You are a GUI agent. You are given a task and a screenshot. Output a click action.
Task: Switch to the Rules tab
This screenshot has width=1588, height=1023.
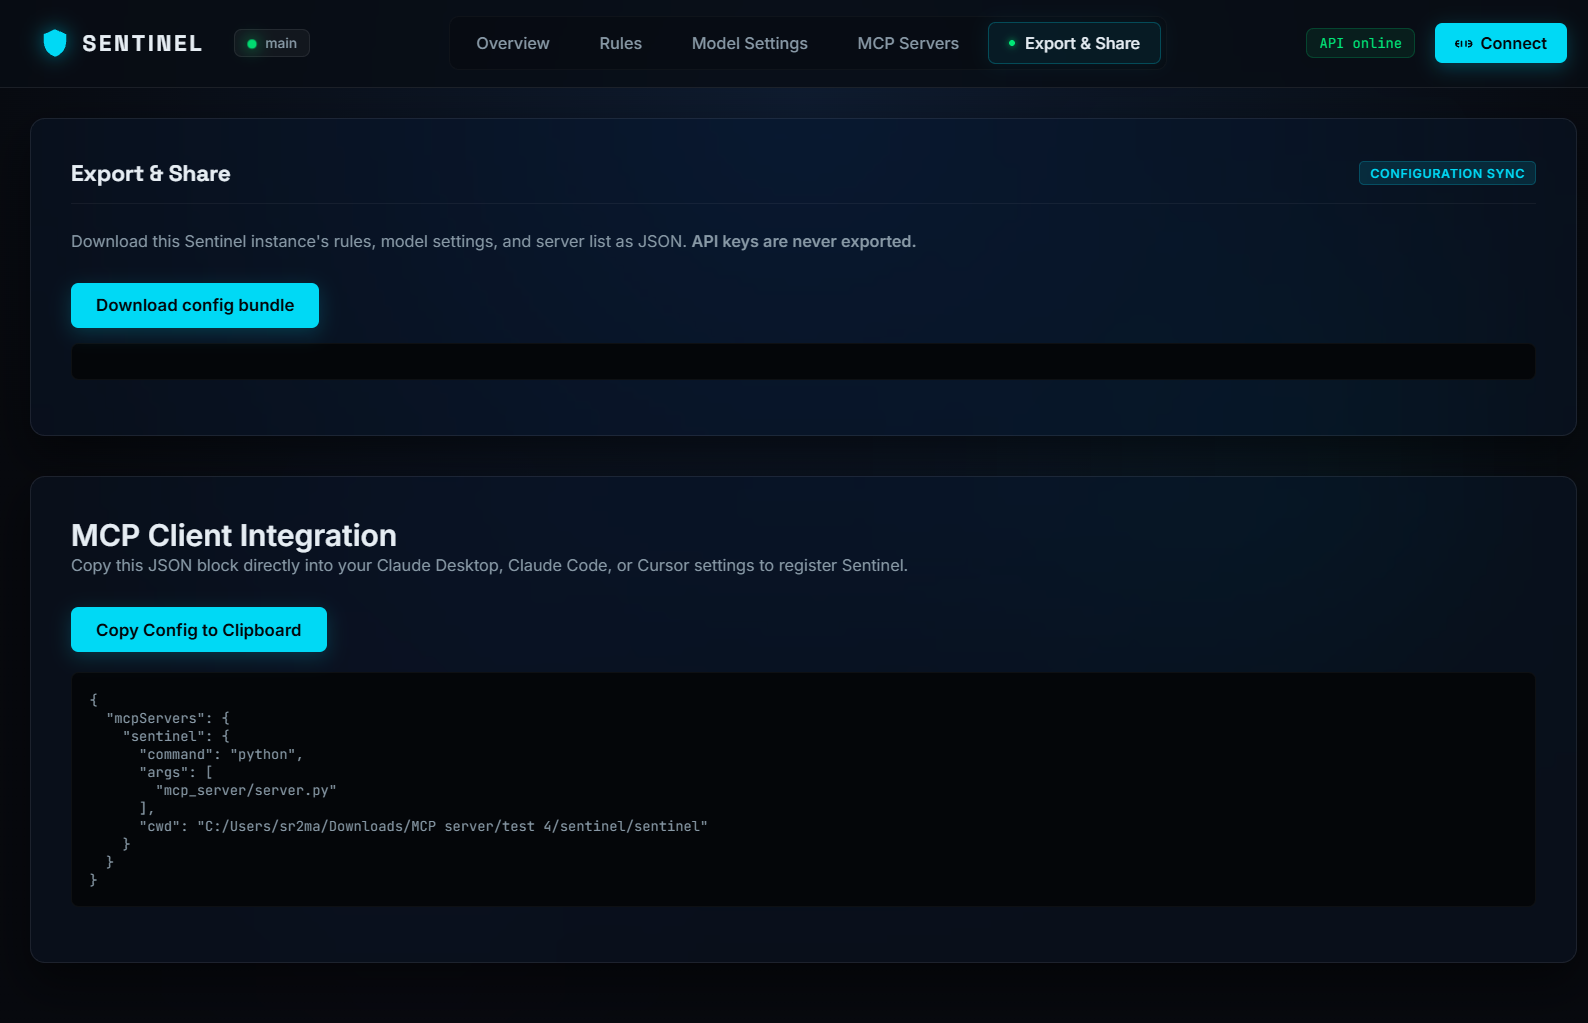[621, 43]
